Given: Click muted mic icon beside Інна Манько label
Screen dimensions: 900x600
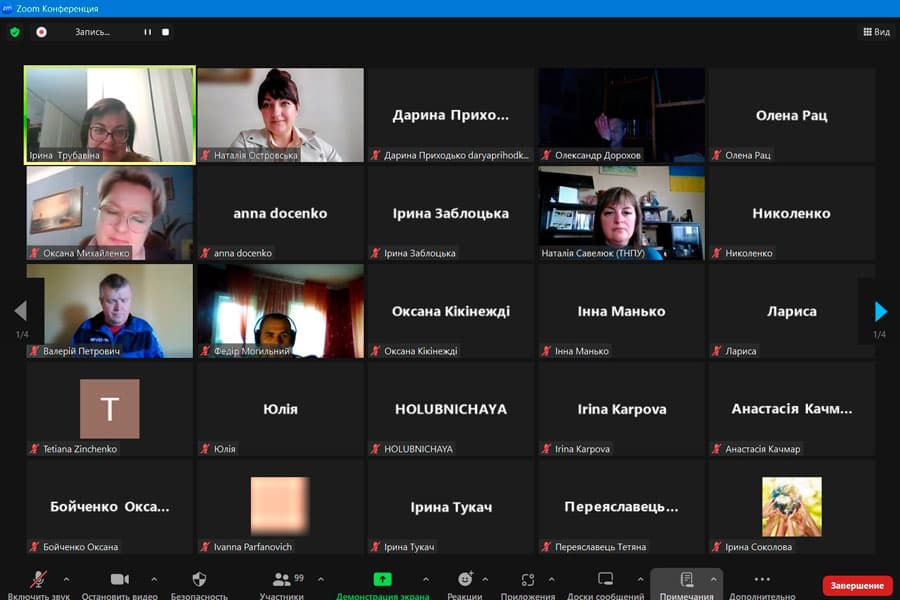Looking at the screenshot, I should (546, 351).
